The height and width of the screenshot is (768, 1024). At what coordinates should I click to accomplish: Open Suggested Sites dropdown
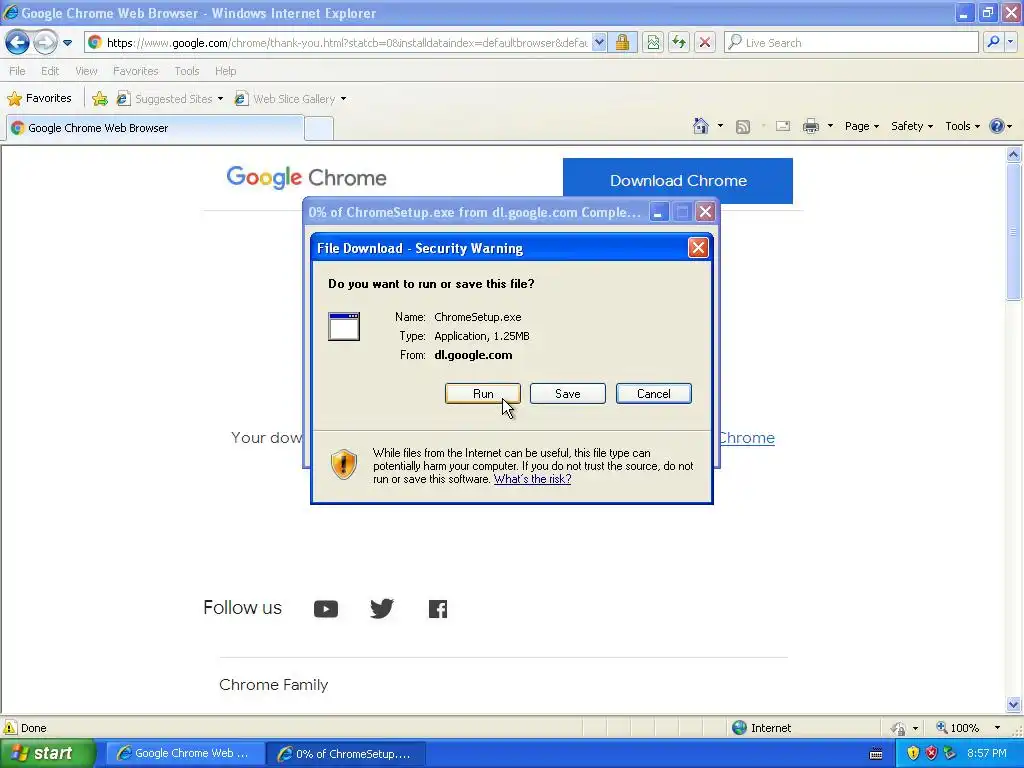click(170, 99)
